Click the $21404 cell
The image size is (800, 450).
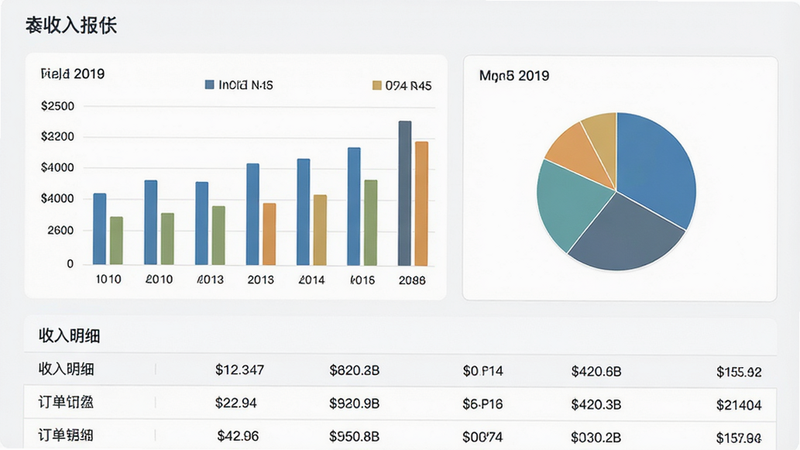739,405
